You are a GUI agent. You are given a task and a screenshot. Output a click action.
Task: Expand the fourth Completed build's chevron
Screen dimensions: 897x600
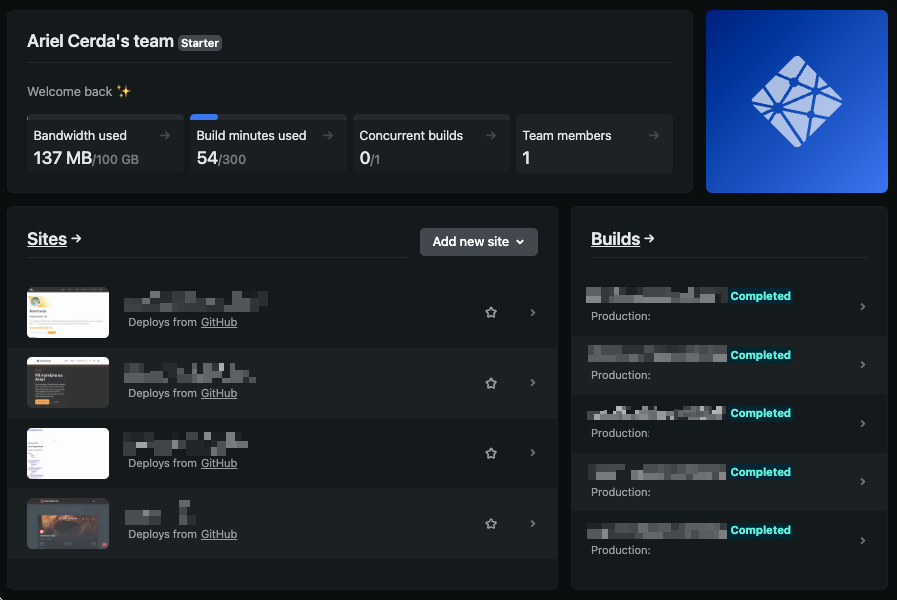click(x=863, y=482)
